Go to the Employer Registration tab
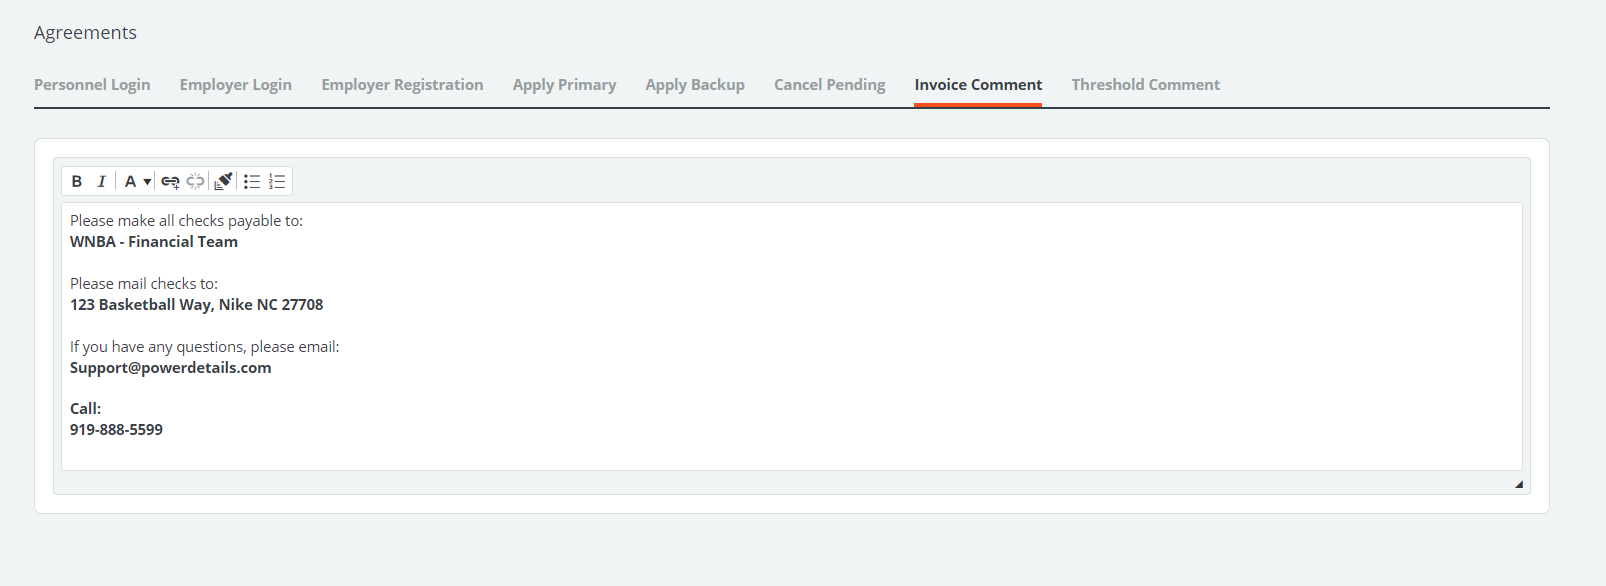Viewport: 1606px width, 586px height. pos(402,85)
